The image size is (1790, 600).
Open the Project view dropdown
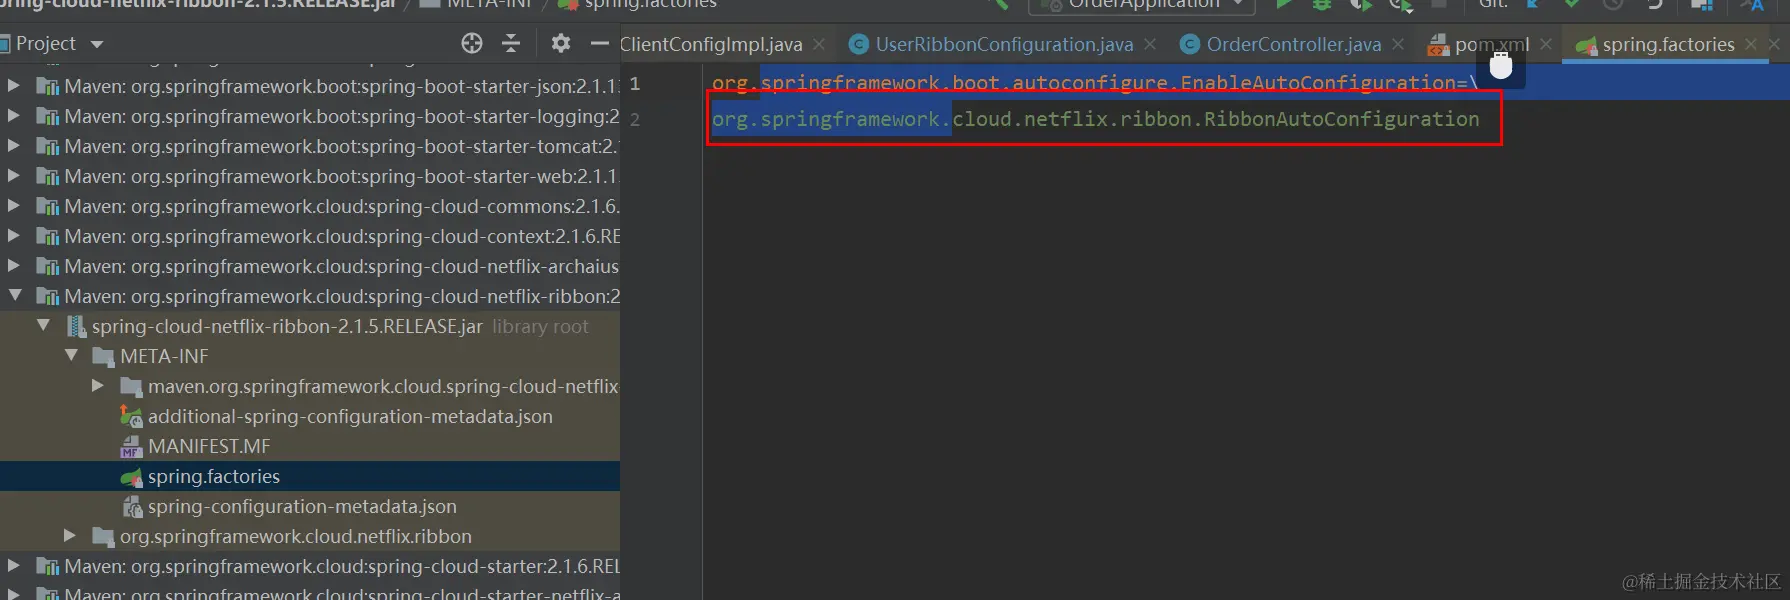point(97,44)
